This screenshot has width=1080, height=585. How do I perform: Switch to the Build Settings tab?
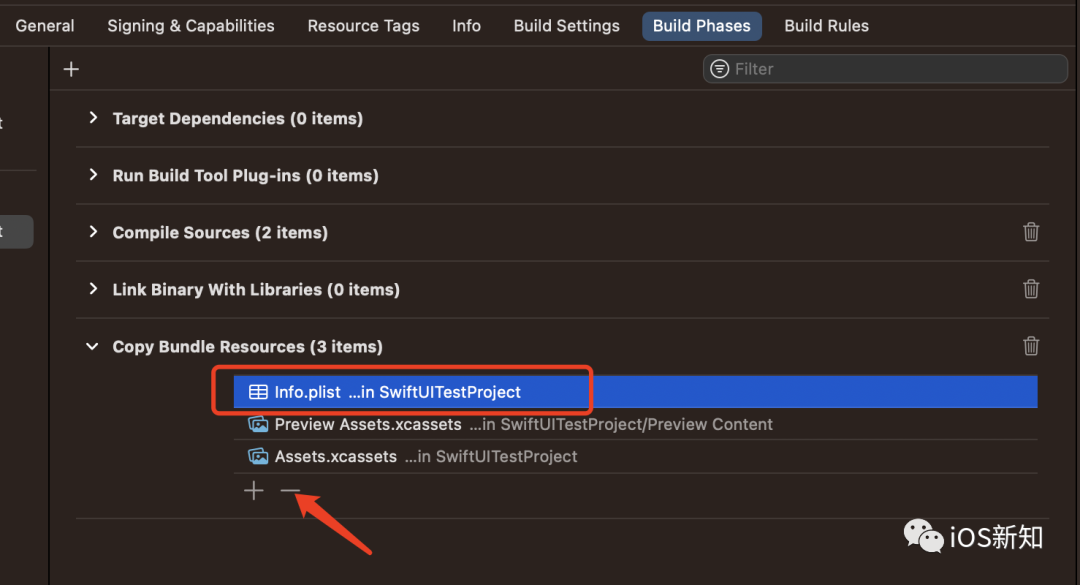coord(566,25)
